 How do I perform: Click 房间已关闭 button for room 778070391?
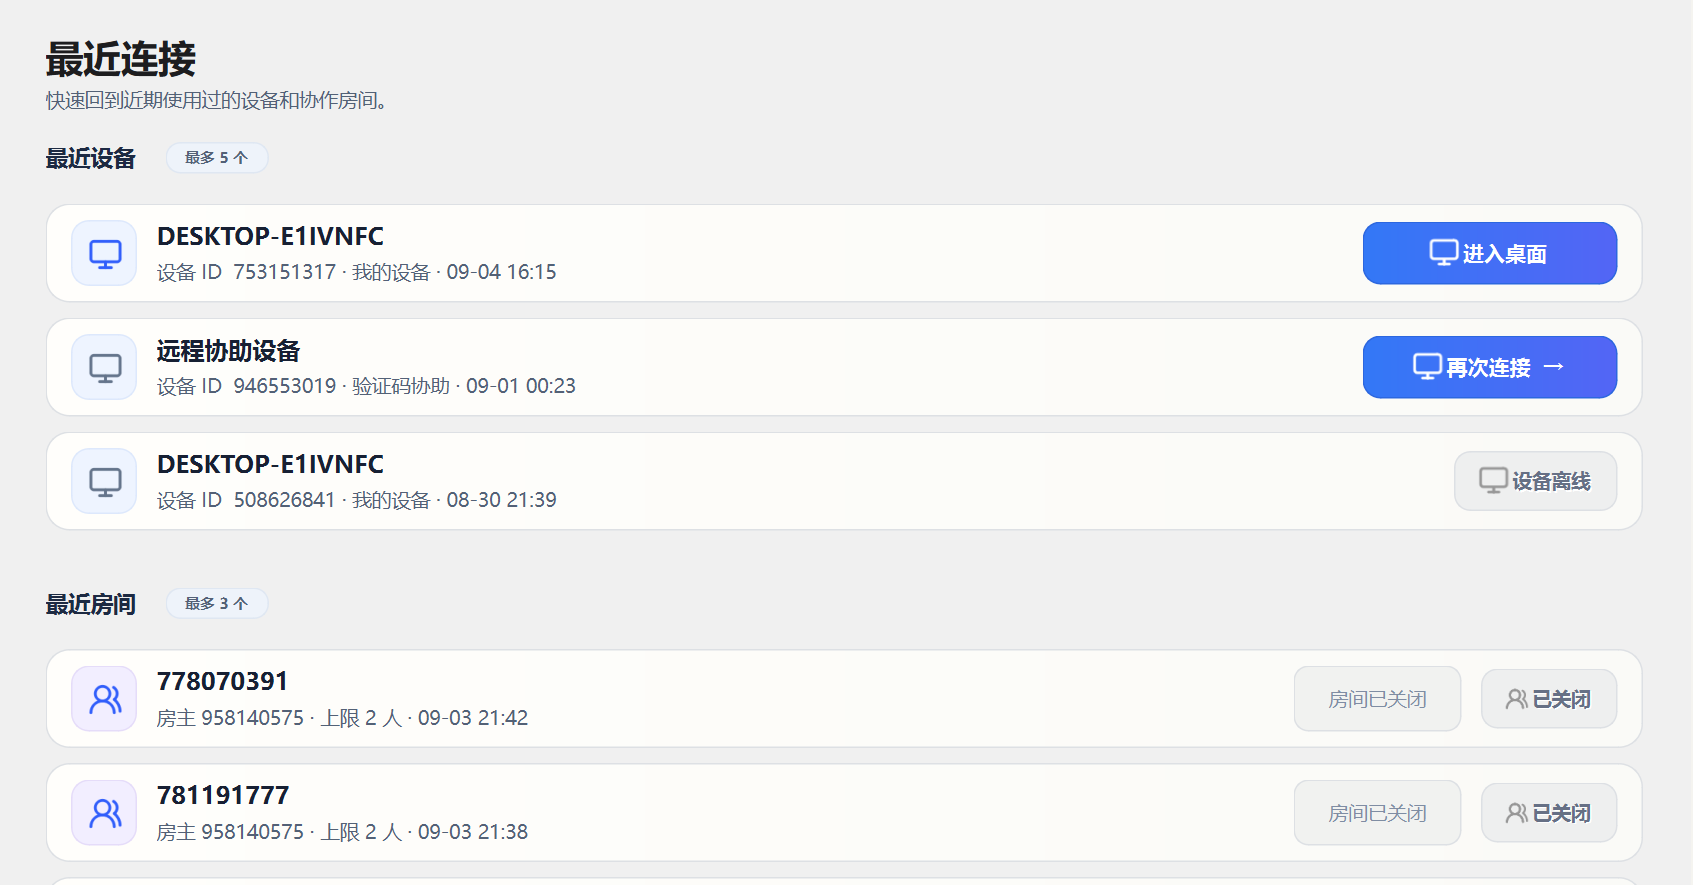[1377, 699]
